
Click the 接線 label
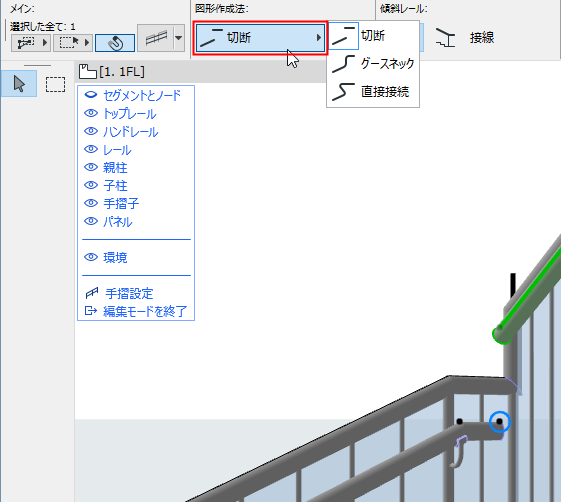(x=482, y=38)
